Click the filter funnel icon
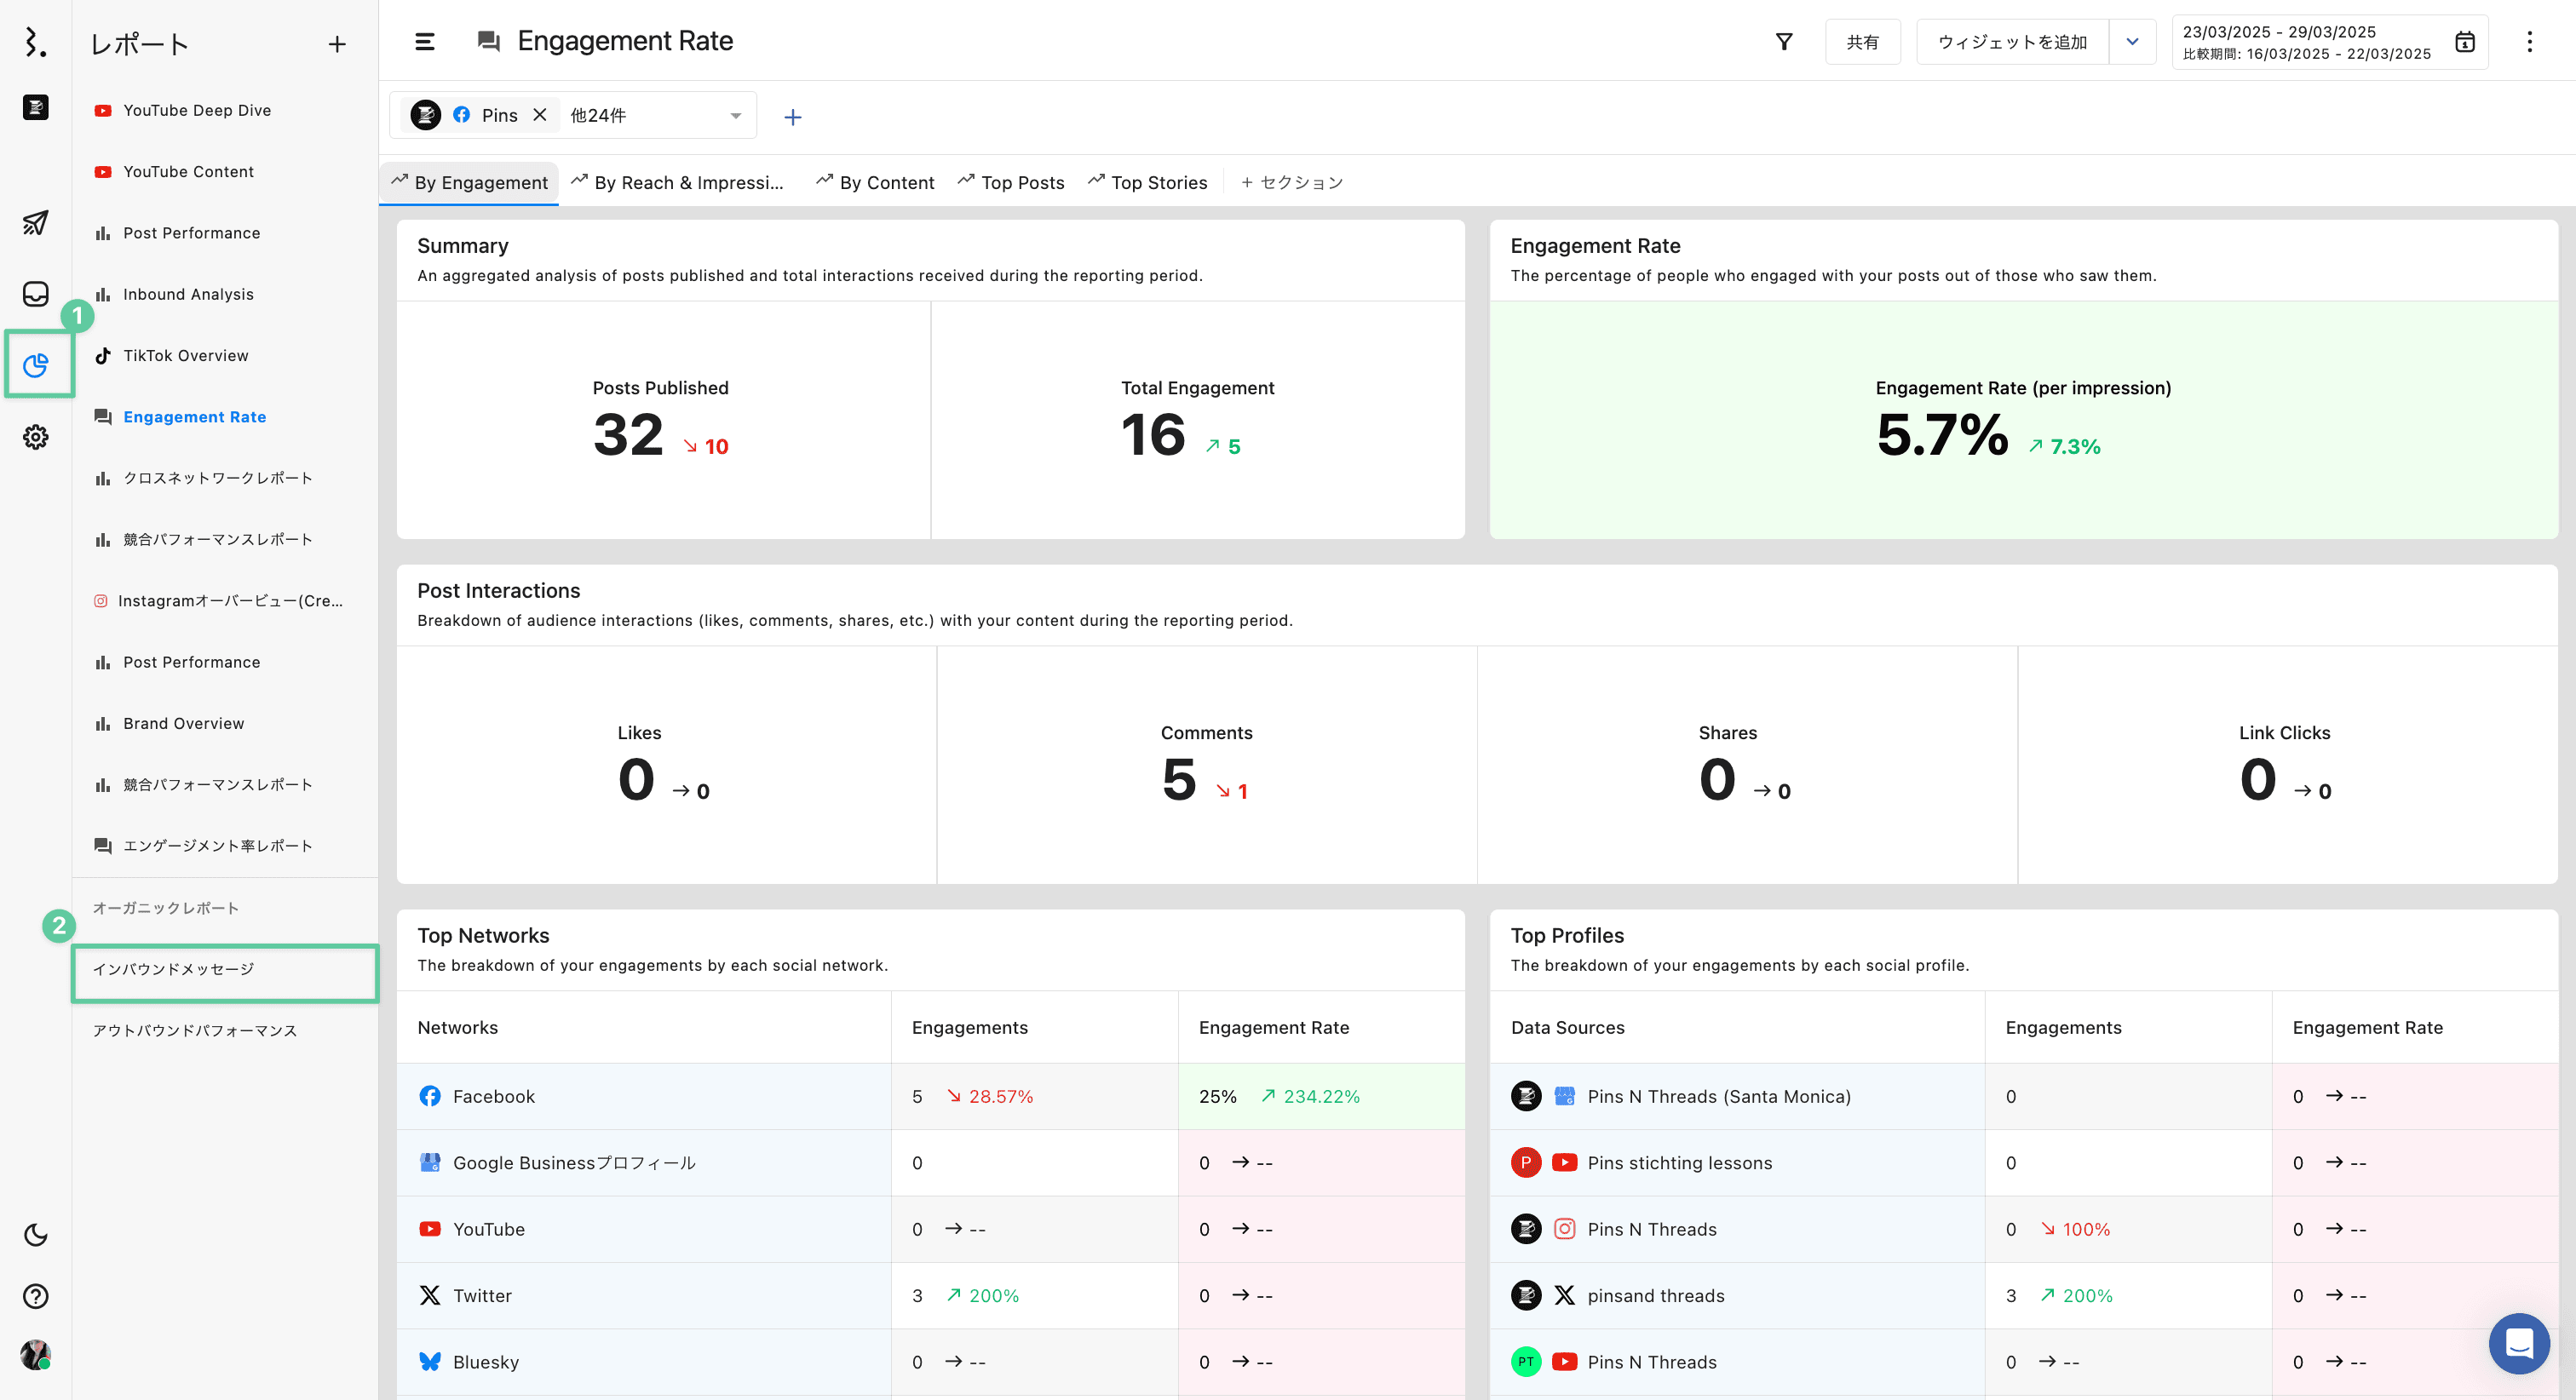Image resolution: width=2576 pixels, height=1400 pixels. coord(1783,42)
